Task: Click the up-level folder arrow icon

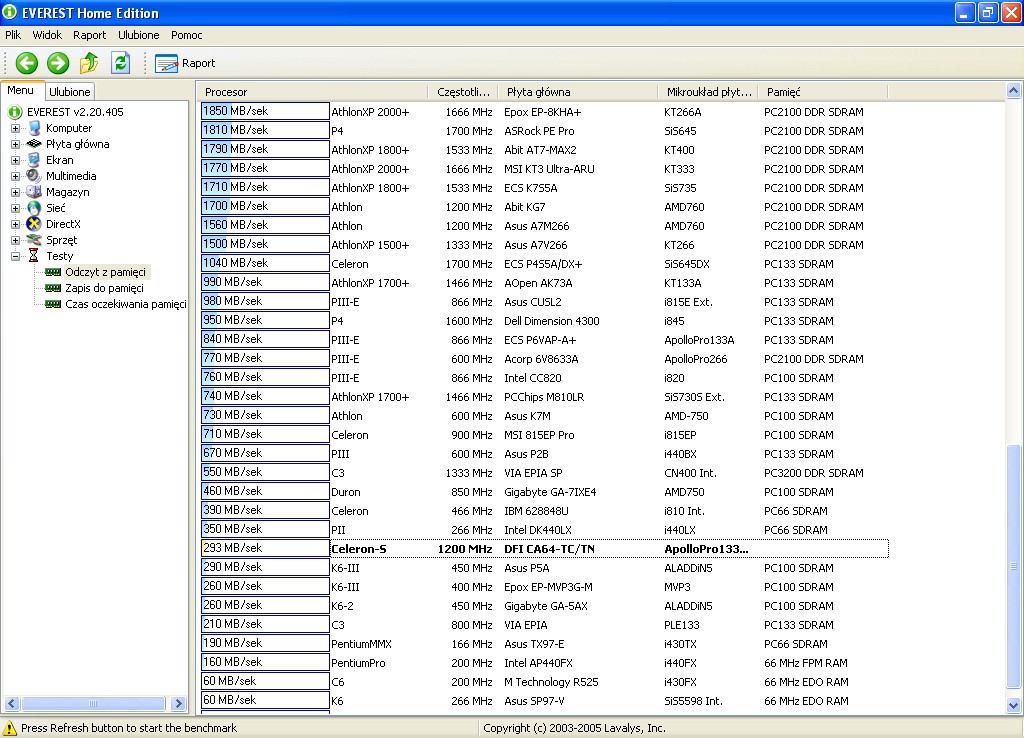Action: [x=89, y=63]
